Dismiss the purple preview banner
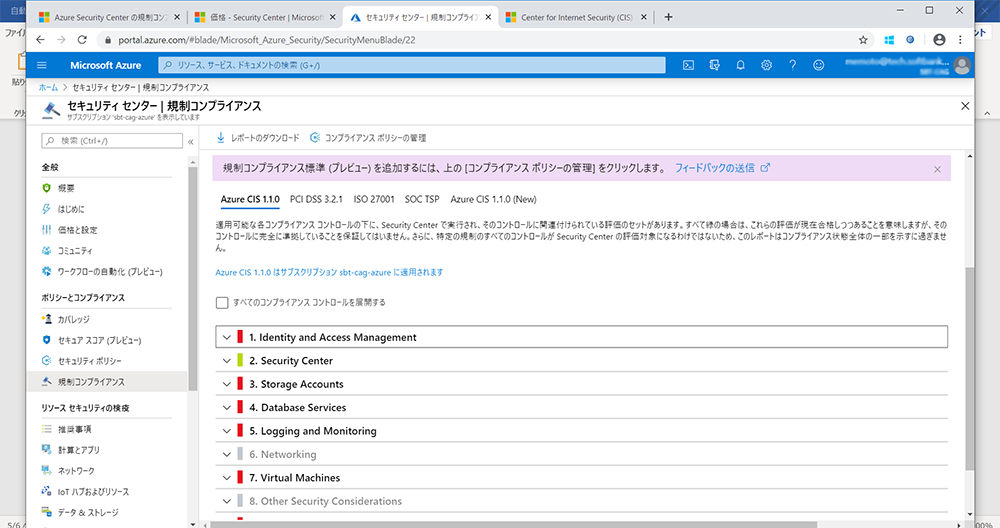This screenshot has height=528, width=1000. click(937, 170)
